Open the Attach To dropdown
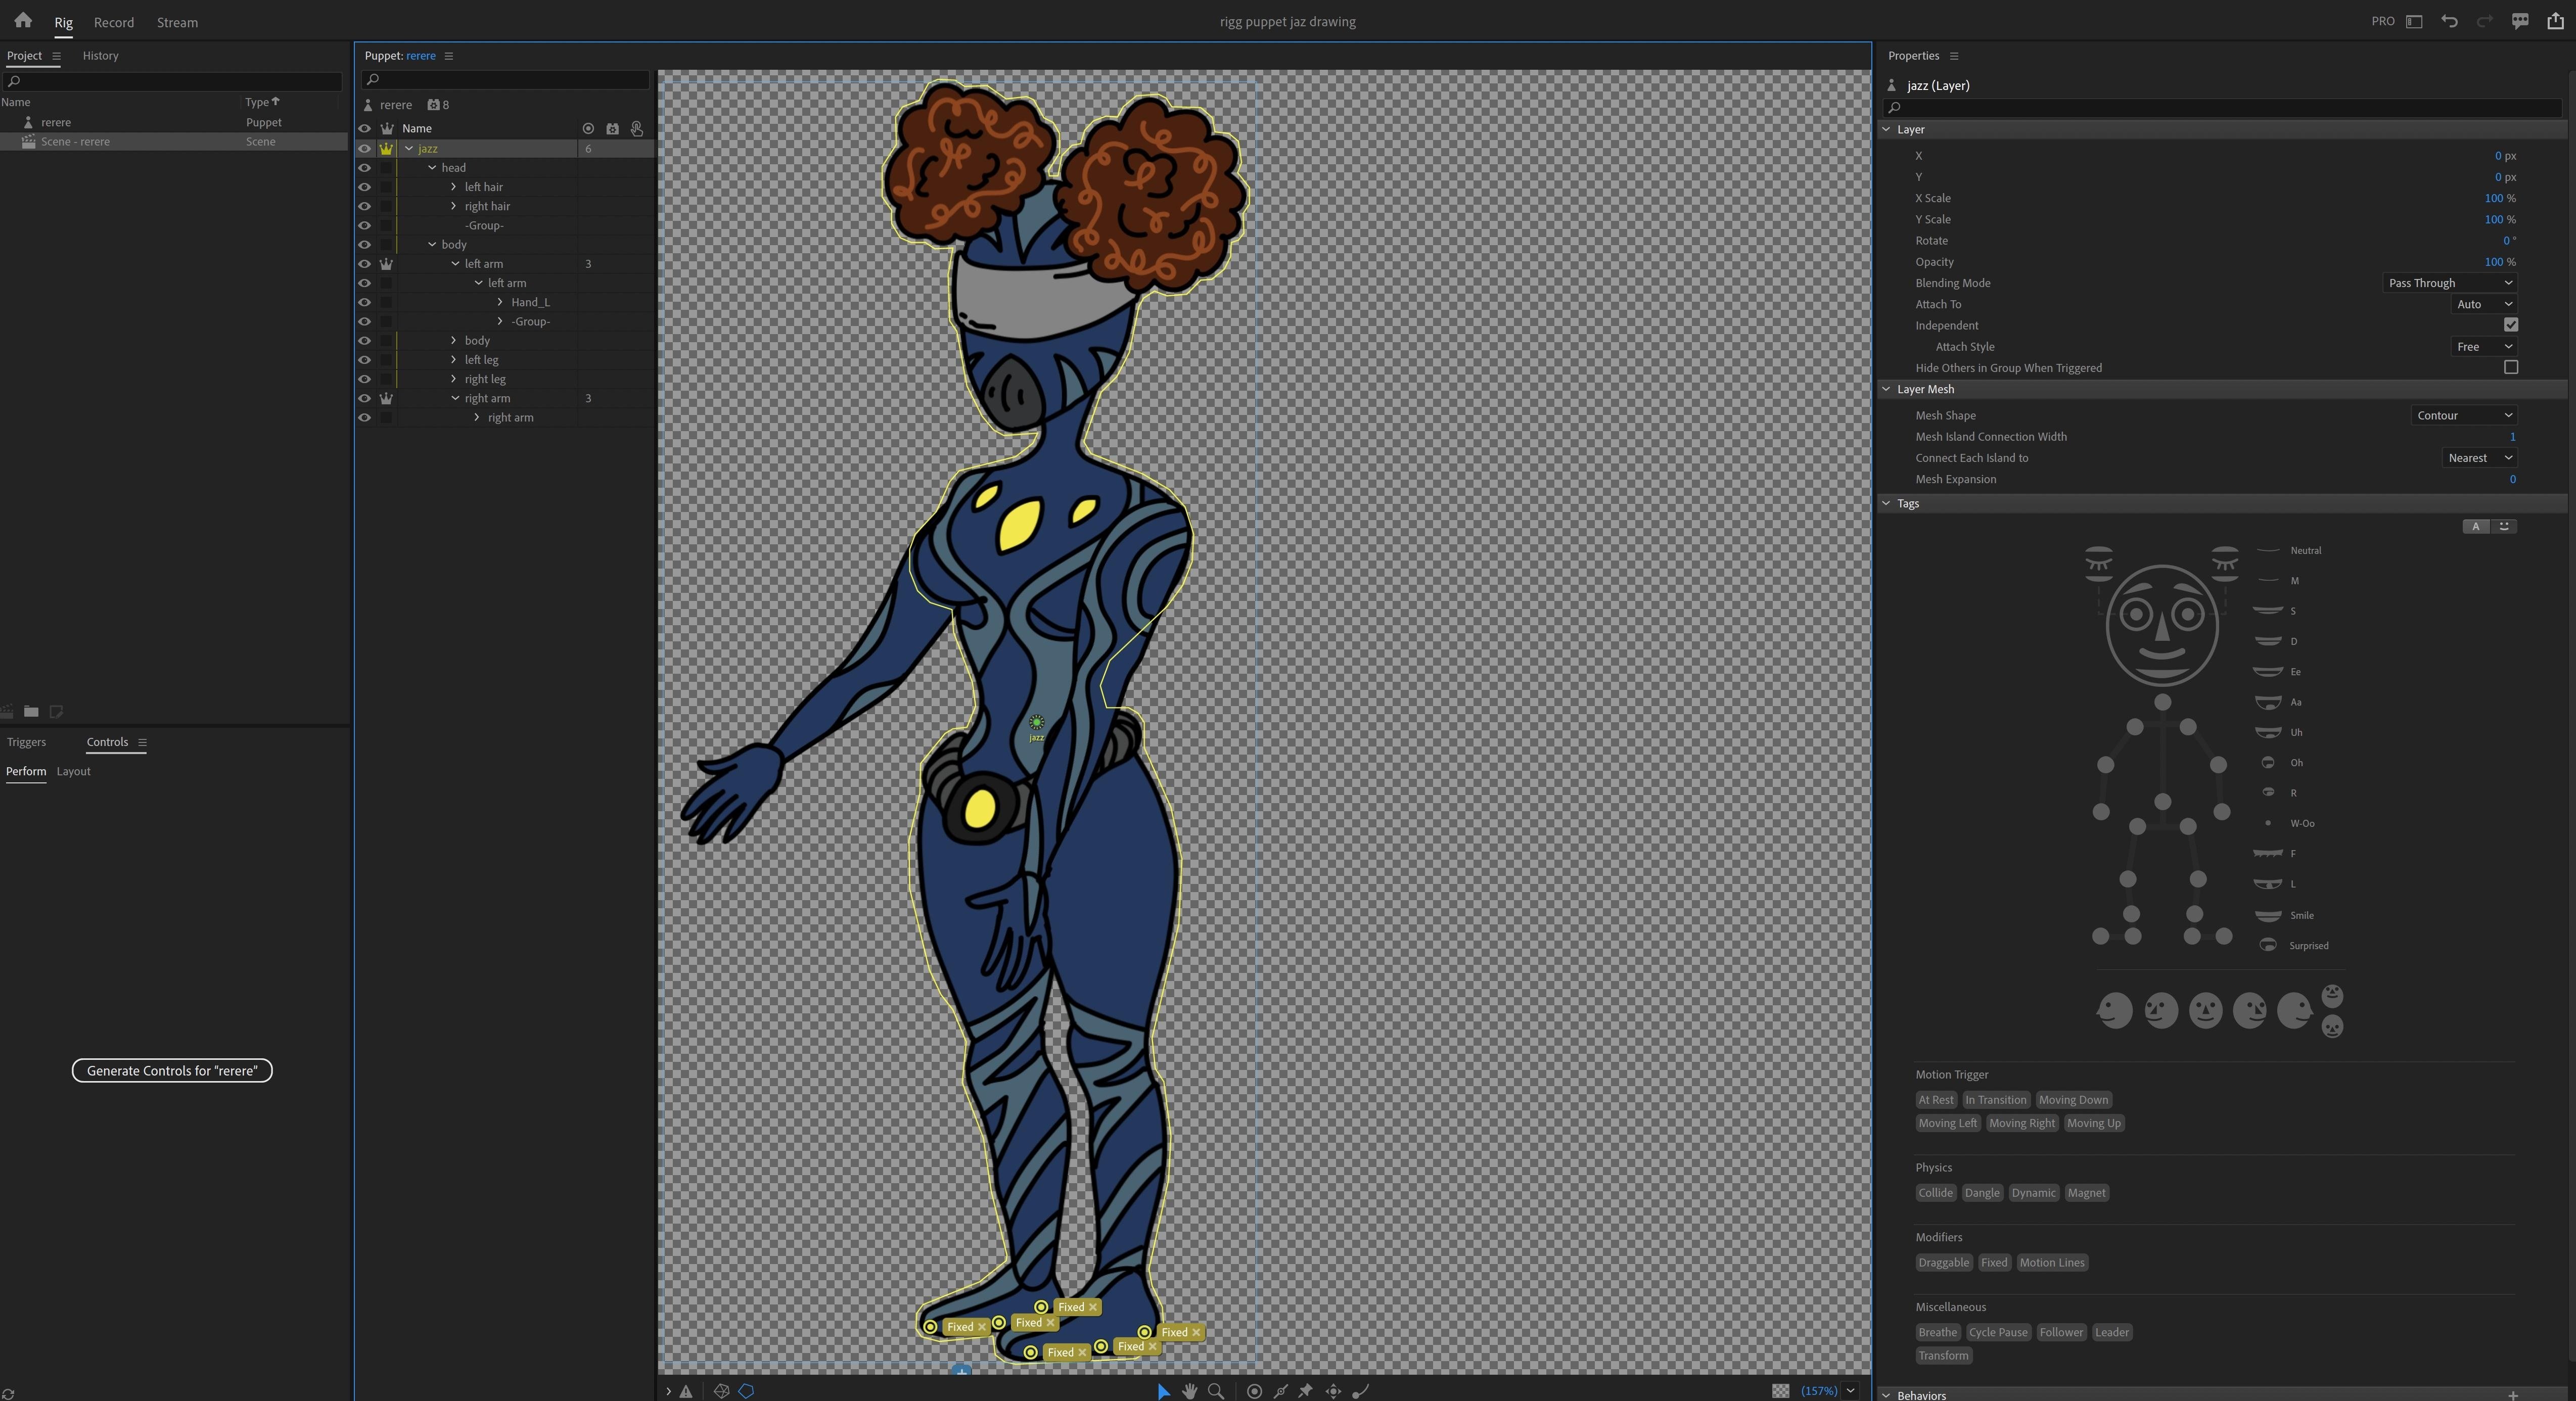 [2484, 304]
